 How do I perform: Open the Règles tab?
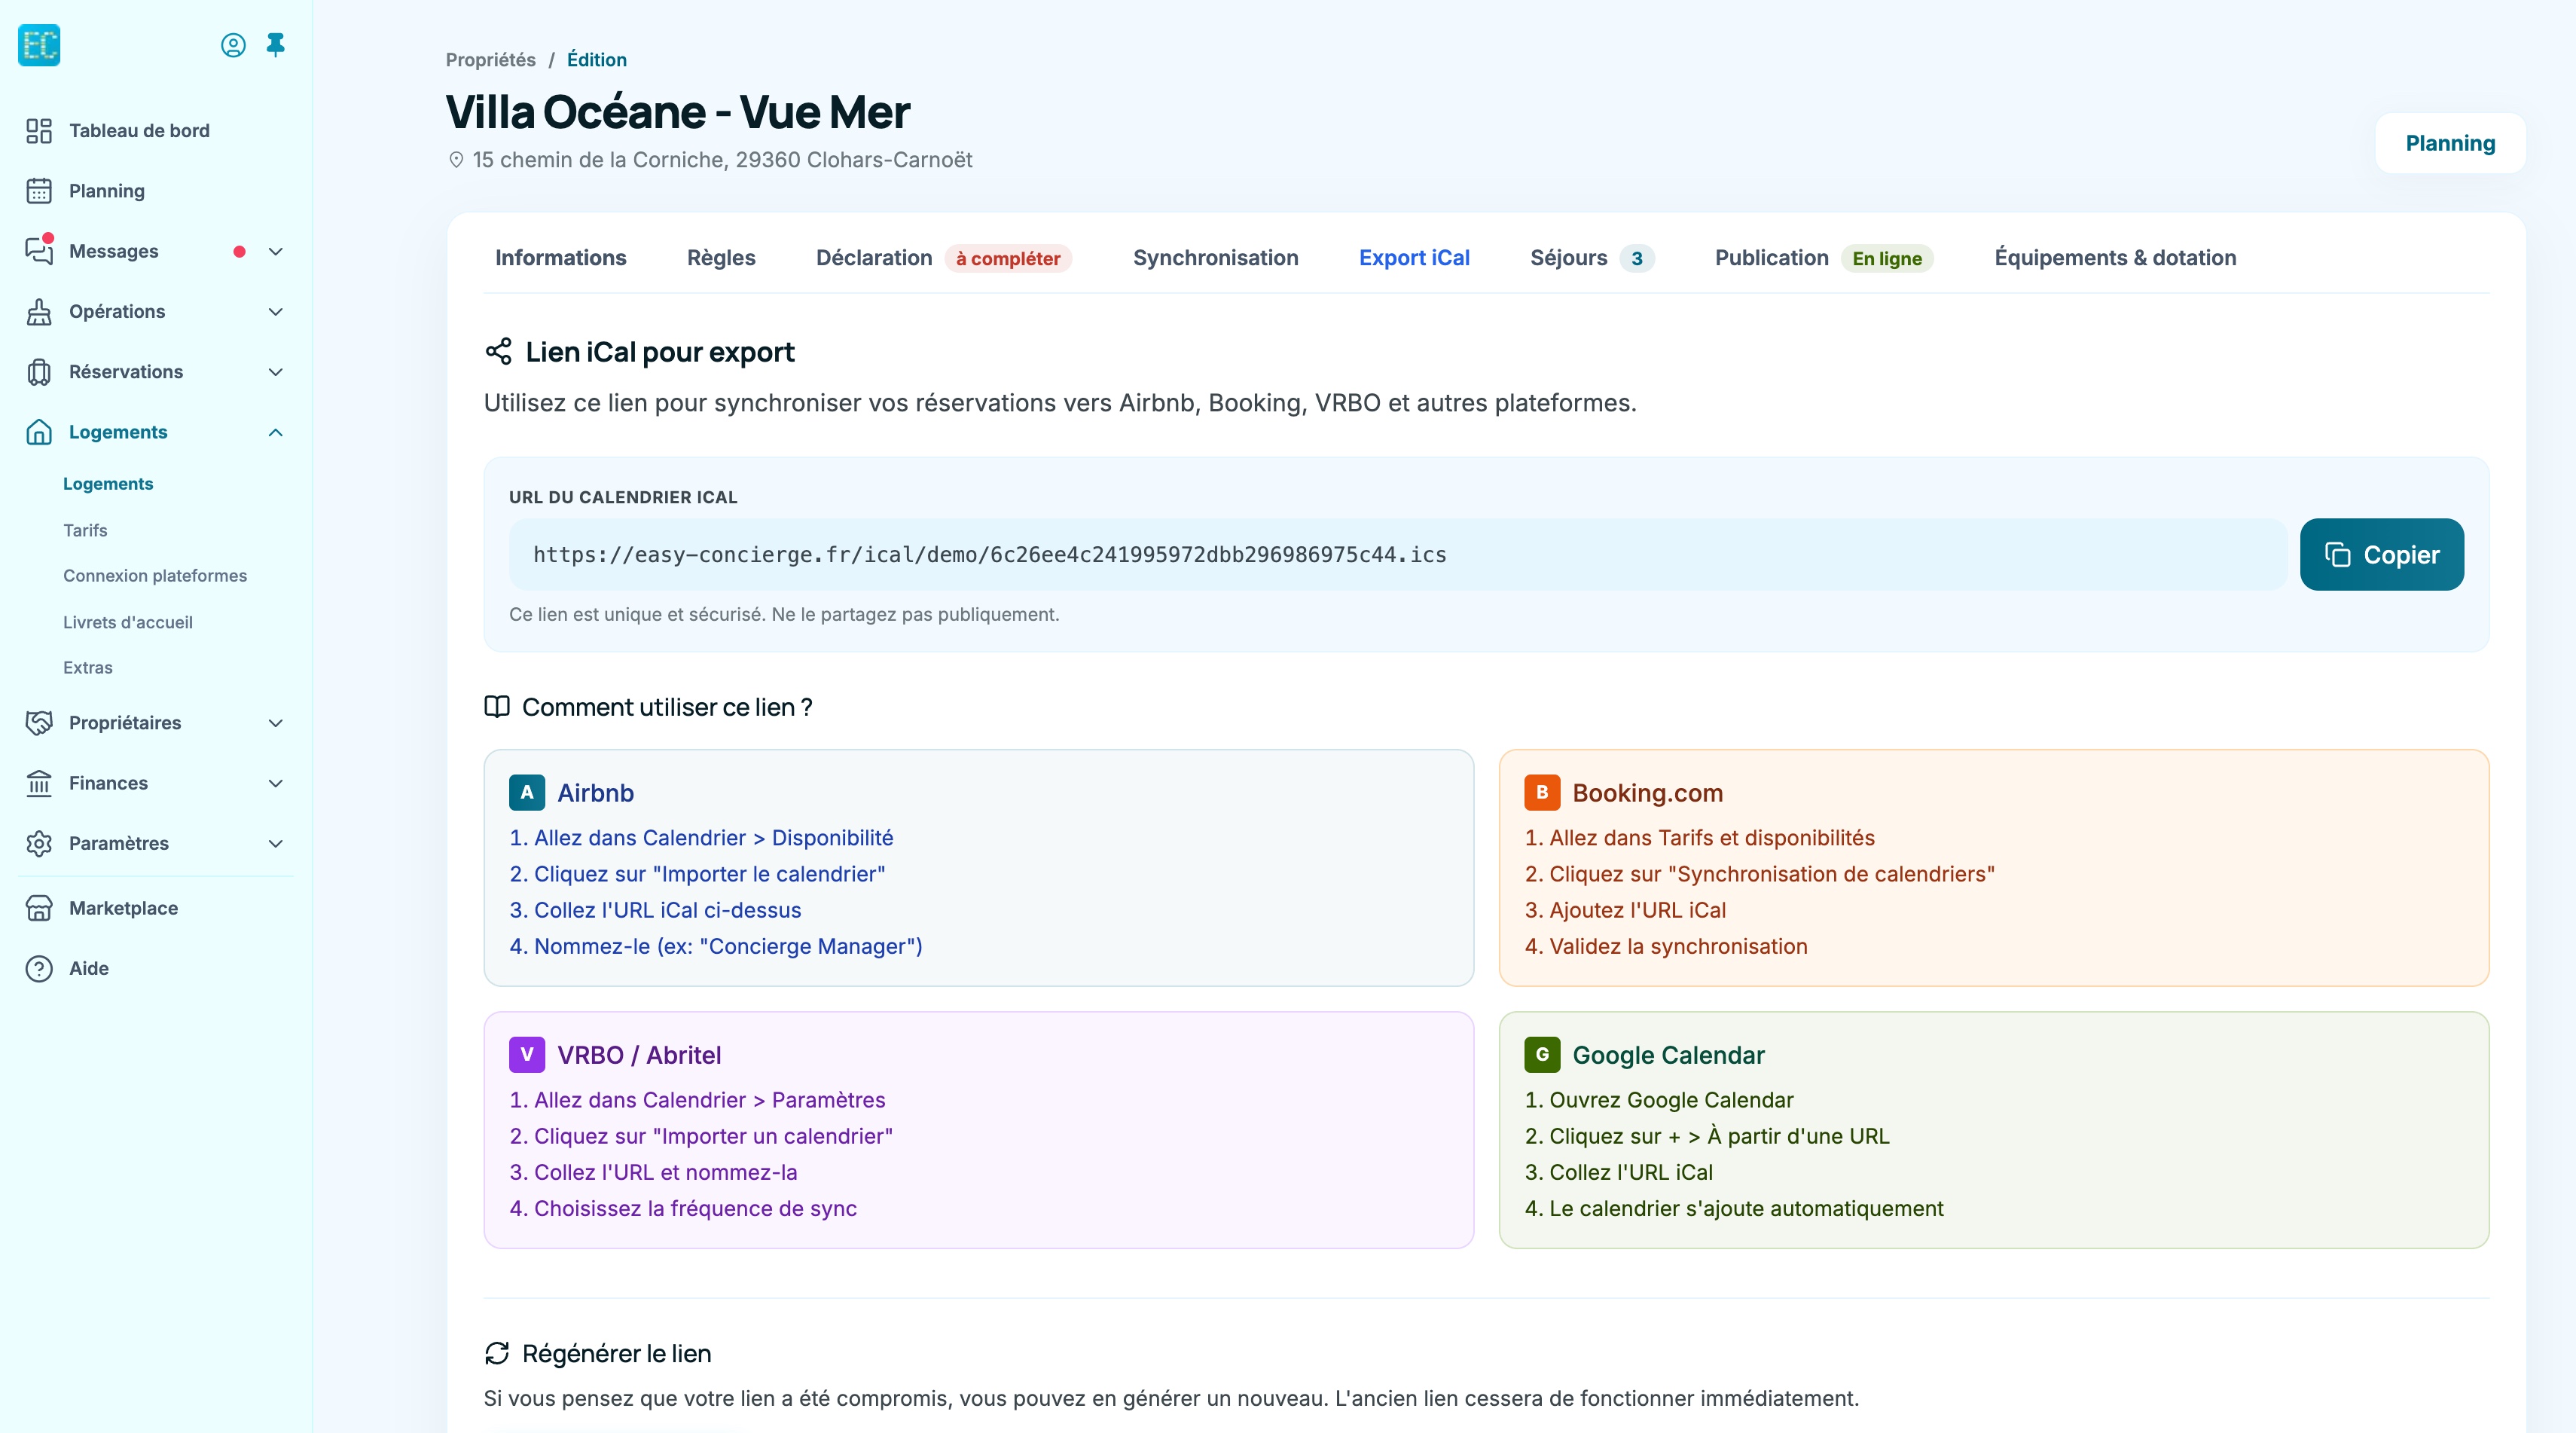point(721,258)
